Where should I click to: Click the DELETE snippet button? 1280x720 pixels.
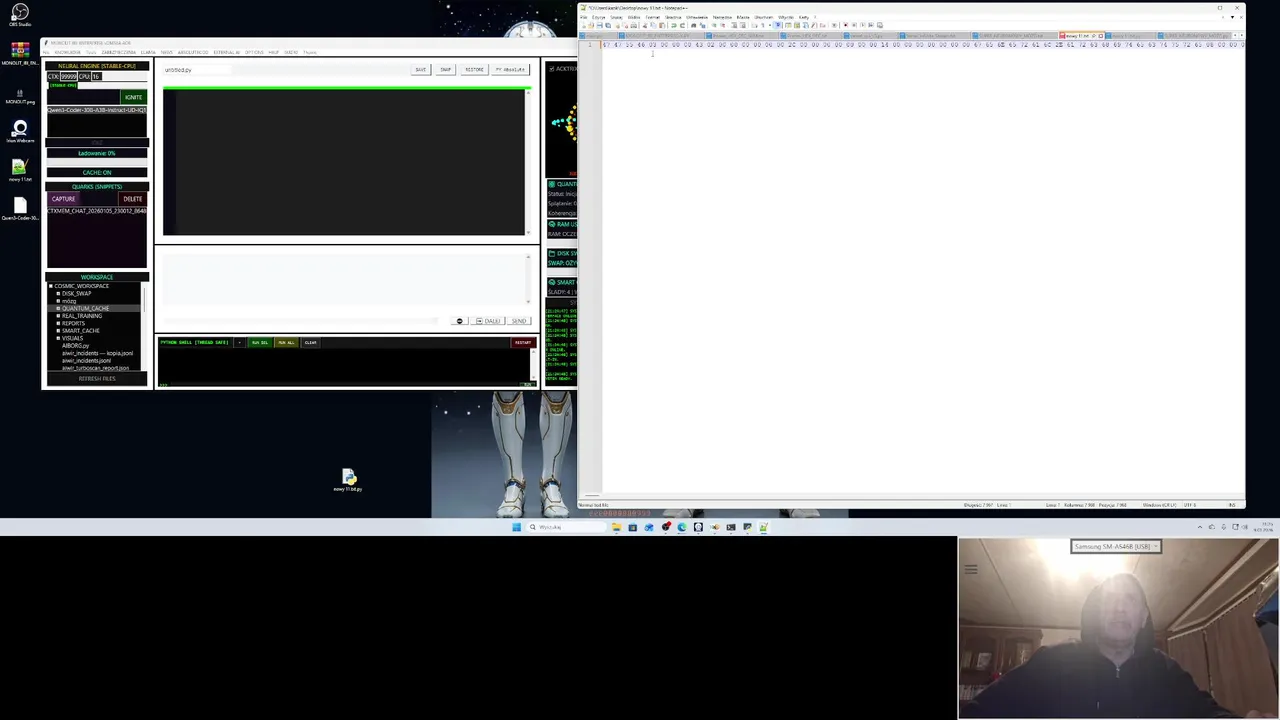coord(133,199)
